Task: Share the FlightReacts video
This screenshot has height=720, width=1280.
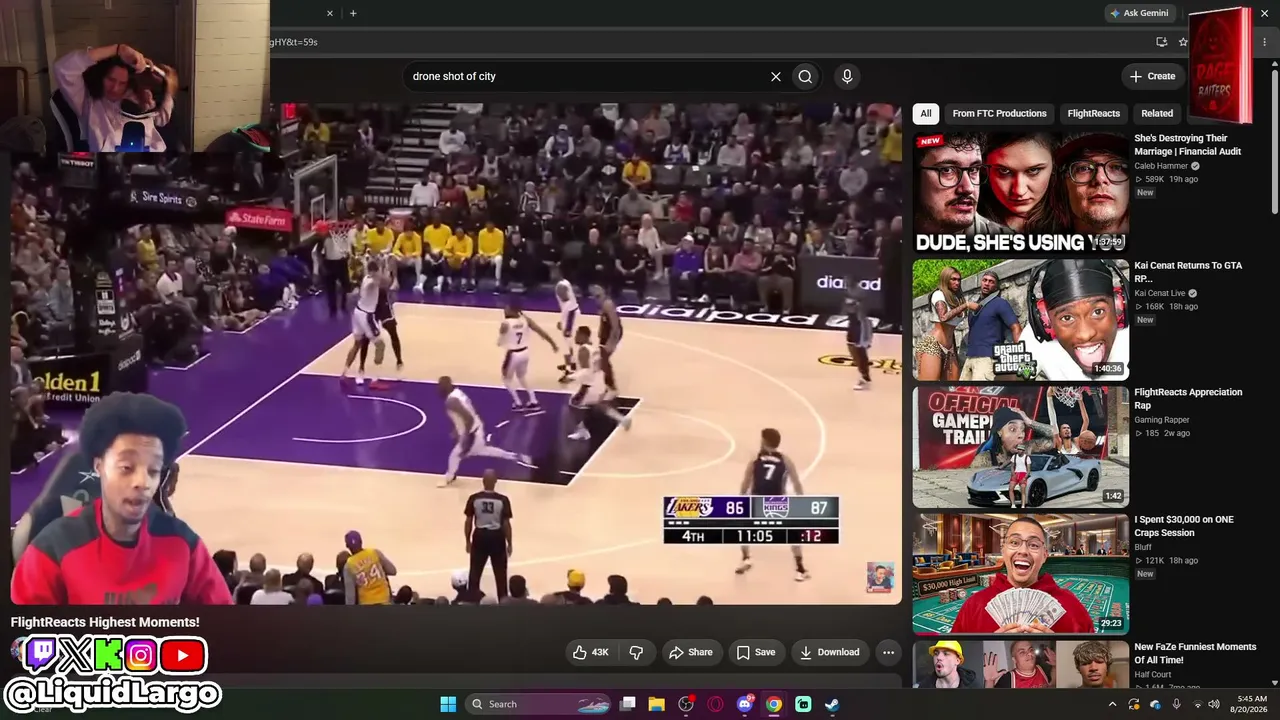Action: [690, 652]
